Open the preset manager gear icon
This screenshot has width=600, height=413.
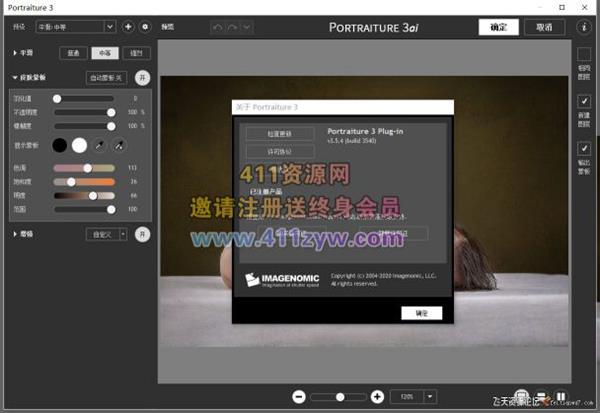coord(145,27)
